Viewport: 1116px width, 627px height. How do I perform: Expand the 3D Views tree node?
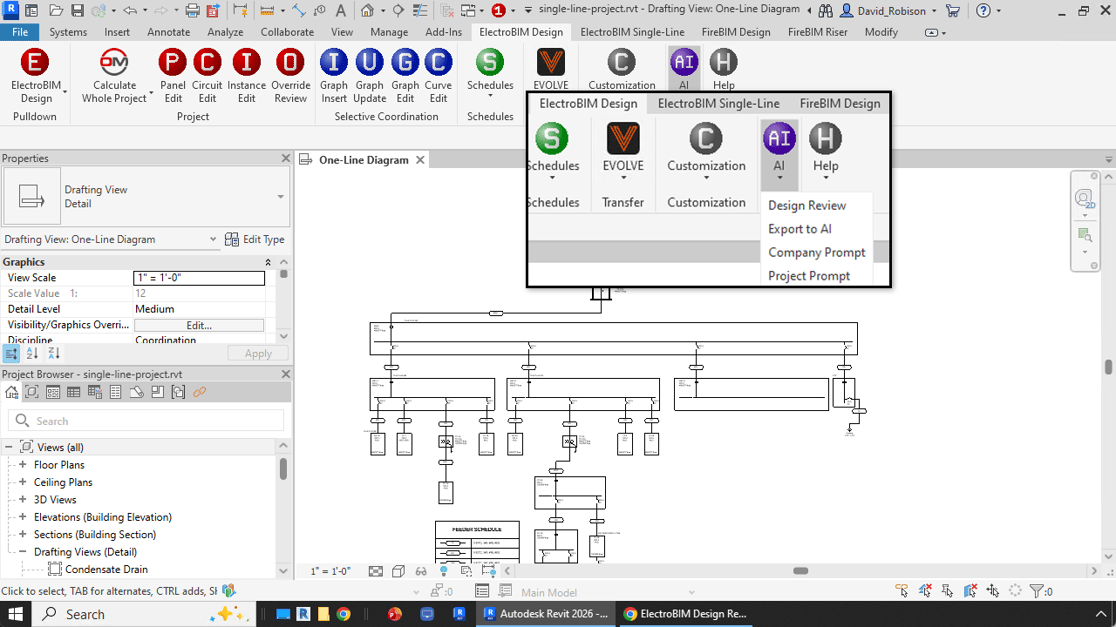pyautogui.click(x=23, y=500)
